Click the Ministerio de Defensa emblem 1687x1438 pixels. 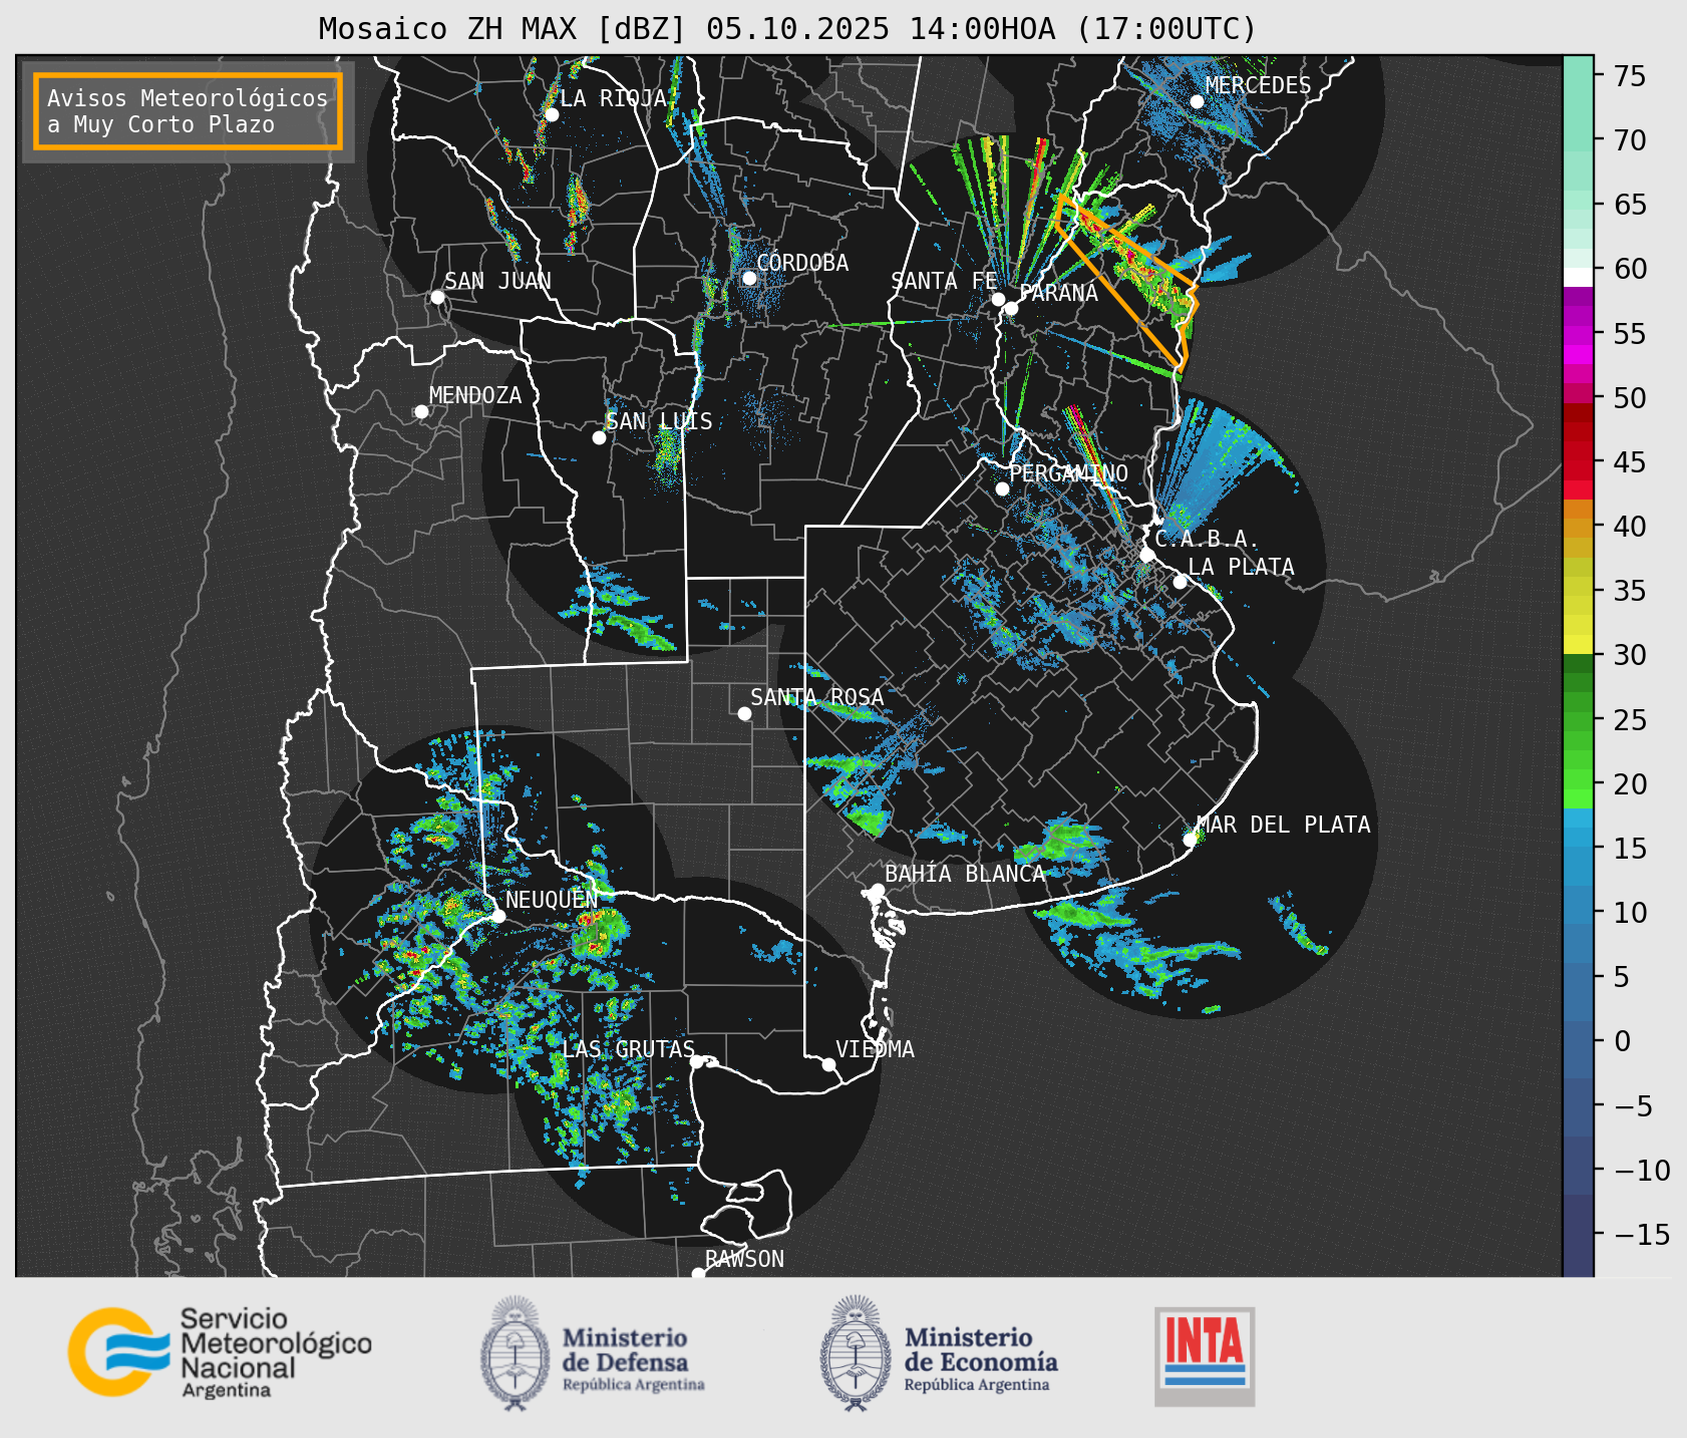pos(515,1353)
